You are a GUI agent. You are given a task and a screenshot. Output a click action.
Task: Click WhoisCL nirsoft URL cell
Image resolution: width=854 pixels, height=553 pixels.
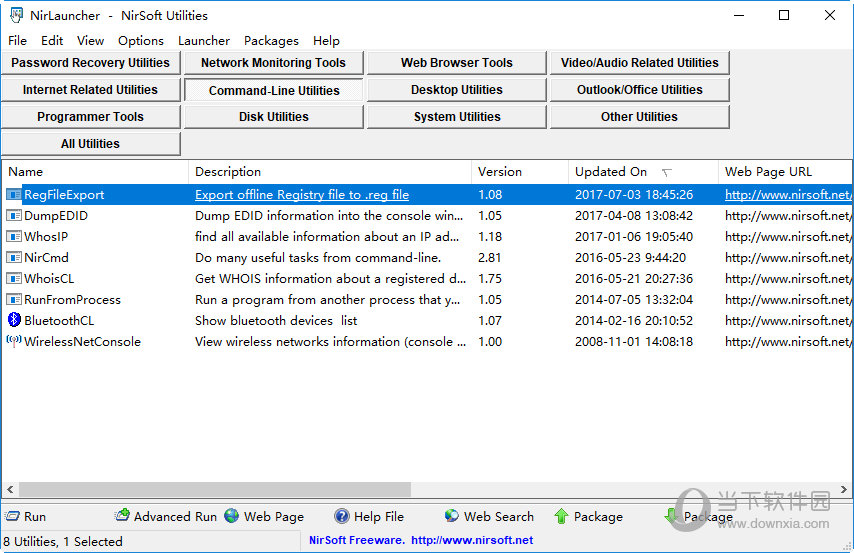pyautogui.click(x=788, y=278)
